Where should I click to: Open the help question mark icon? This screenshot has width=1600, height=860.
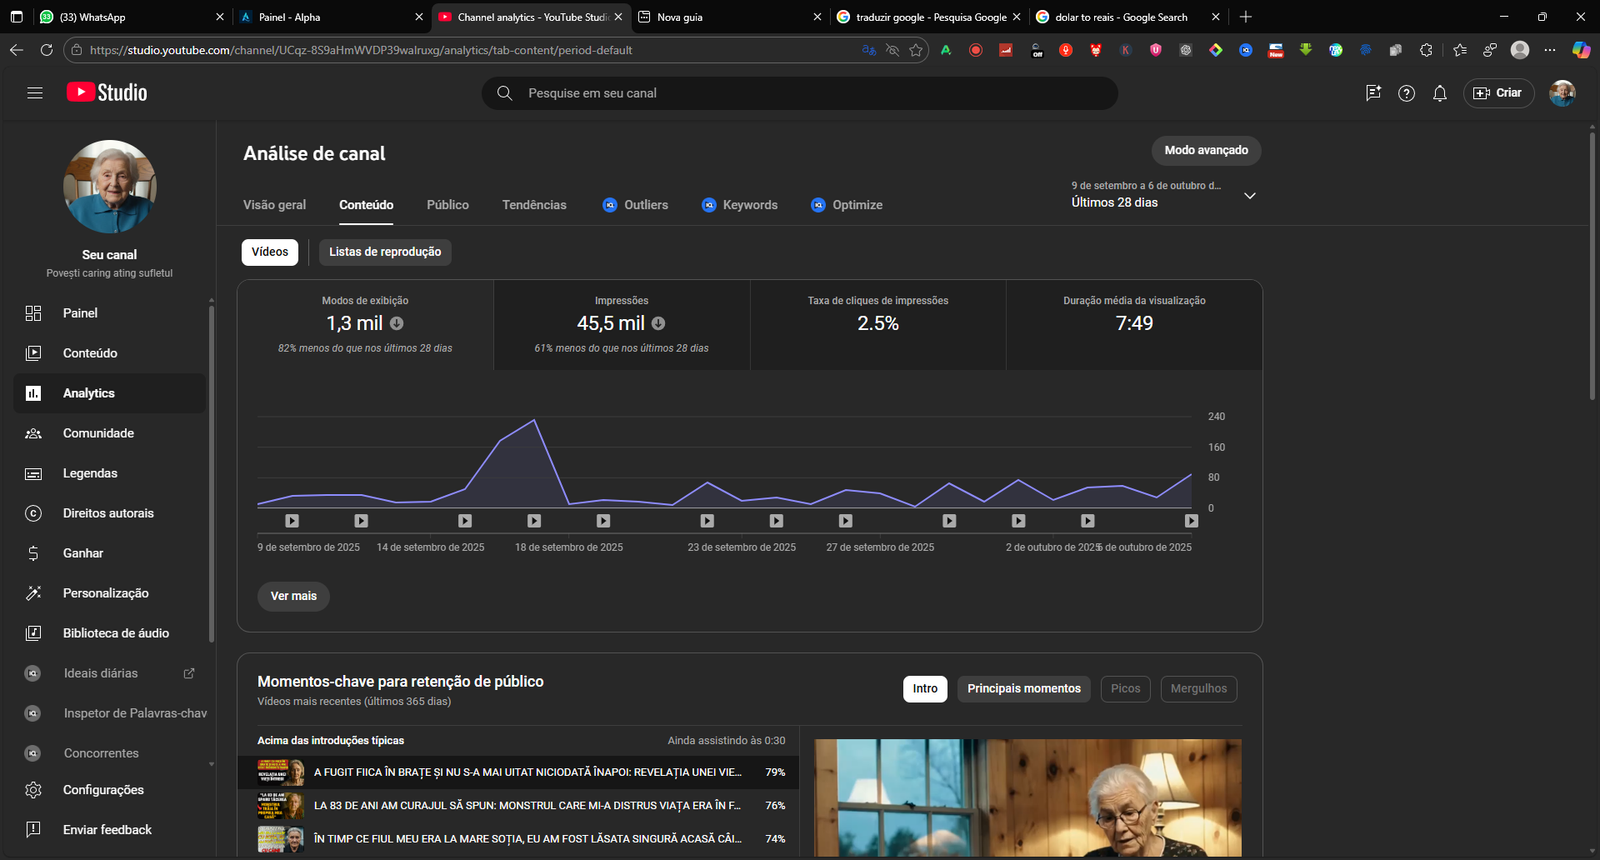(x=1406, y=93)
